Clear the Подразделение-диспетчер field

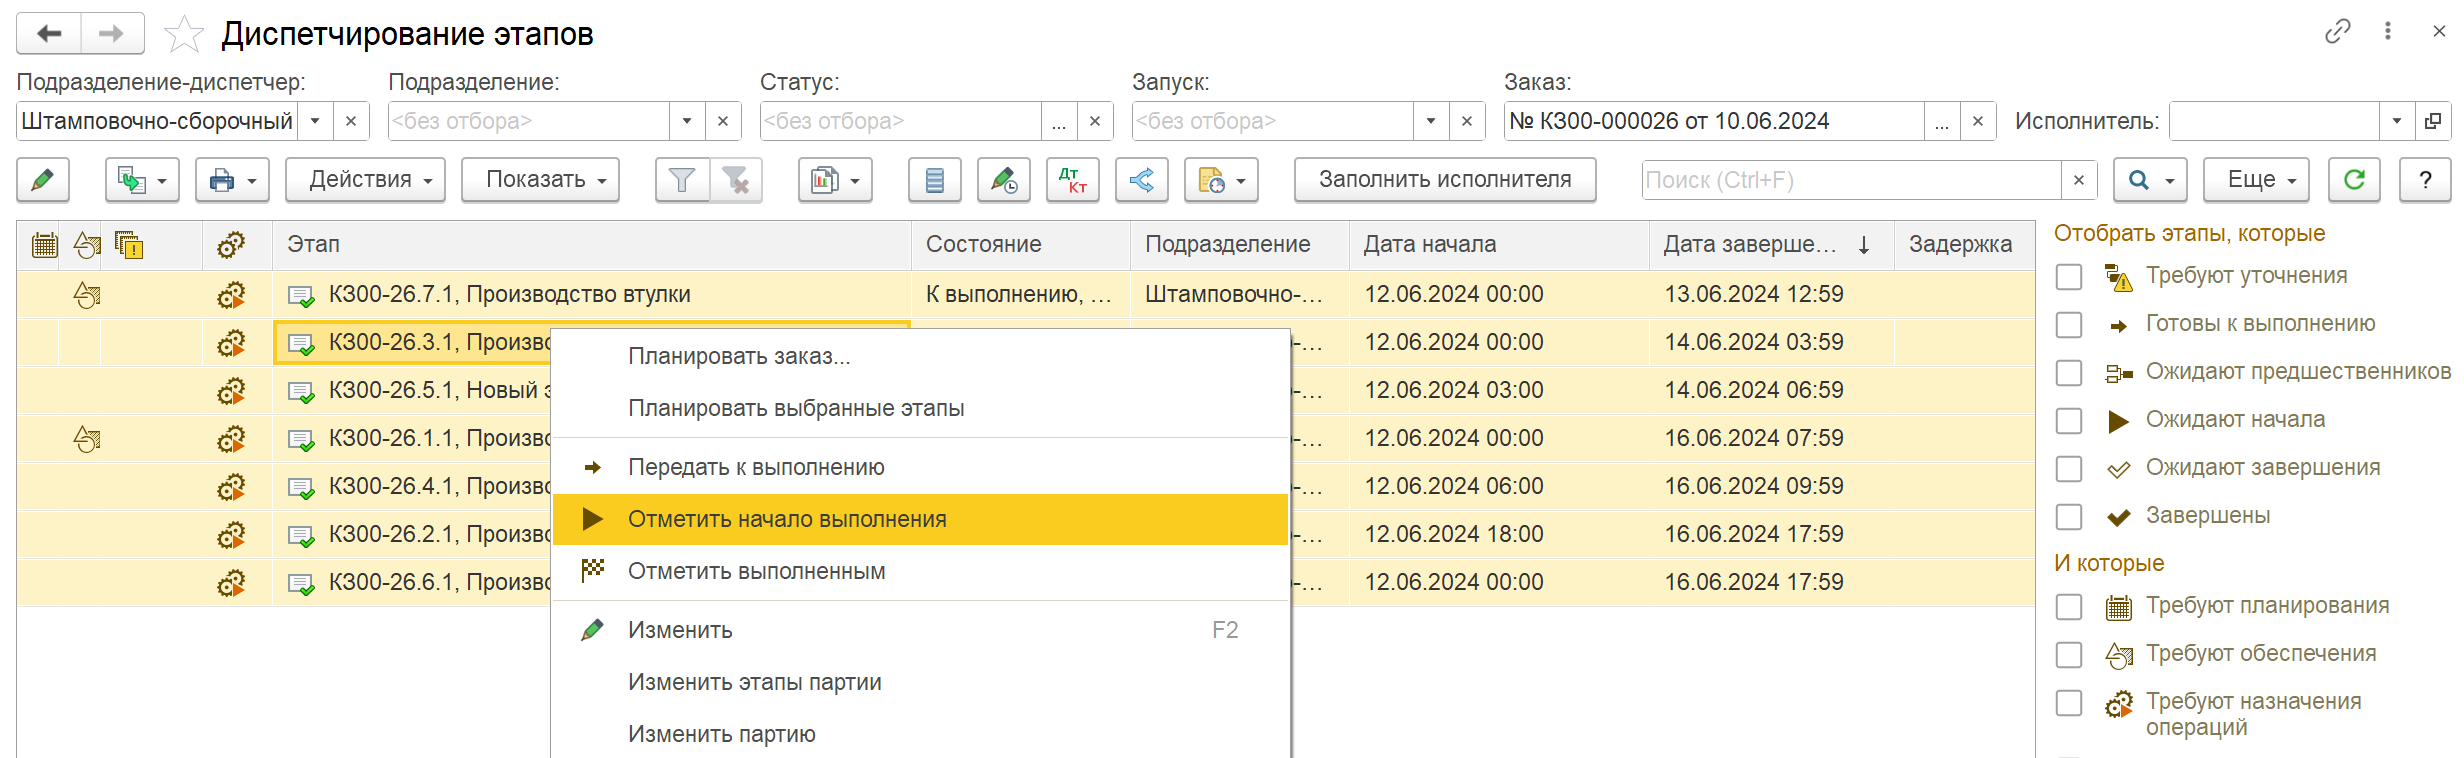pyautogui.click(x=351, y=121)
